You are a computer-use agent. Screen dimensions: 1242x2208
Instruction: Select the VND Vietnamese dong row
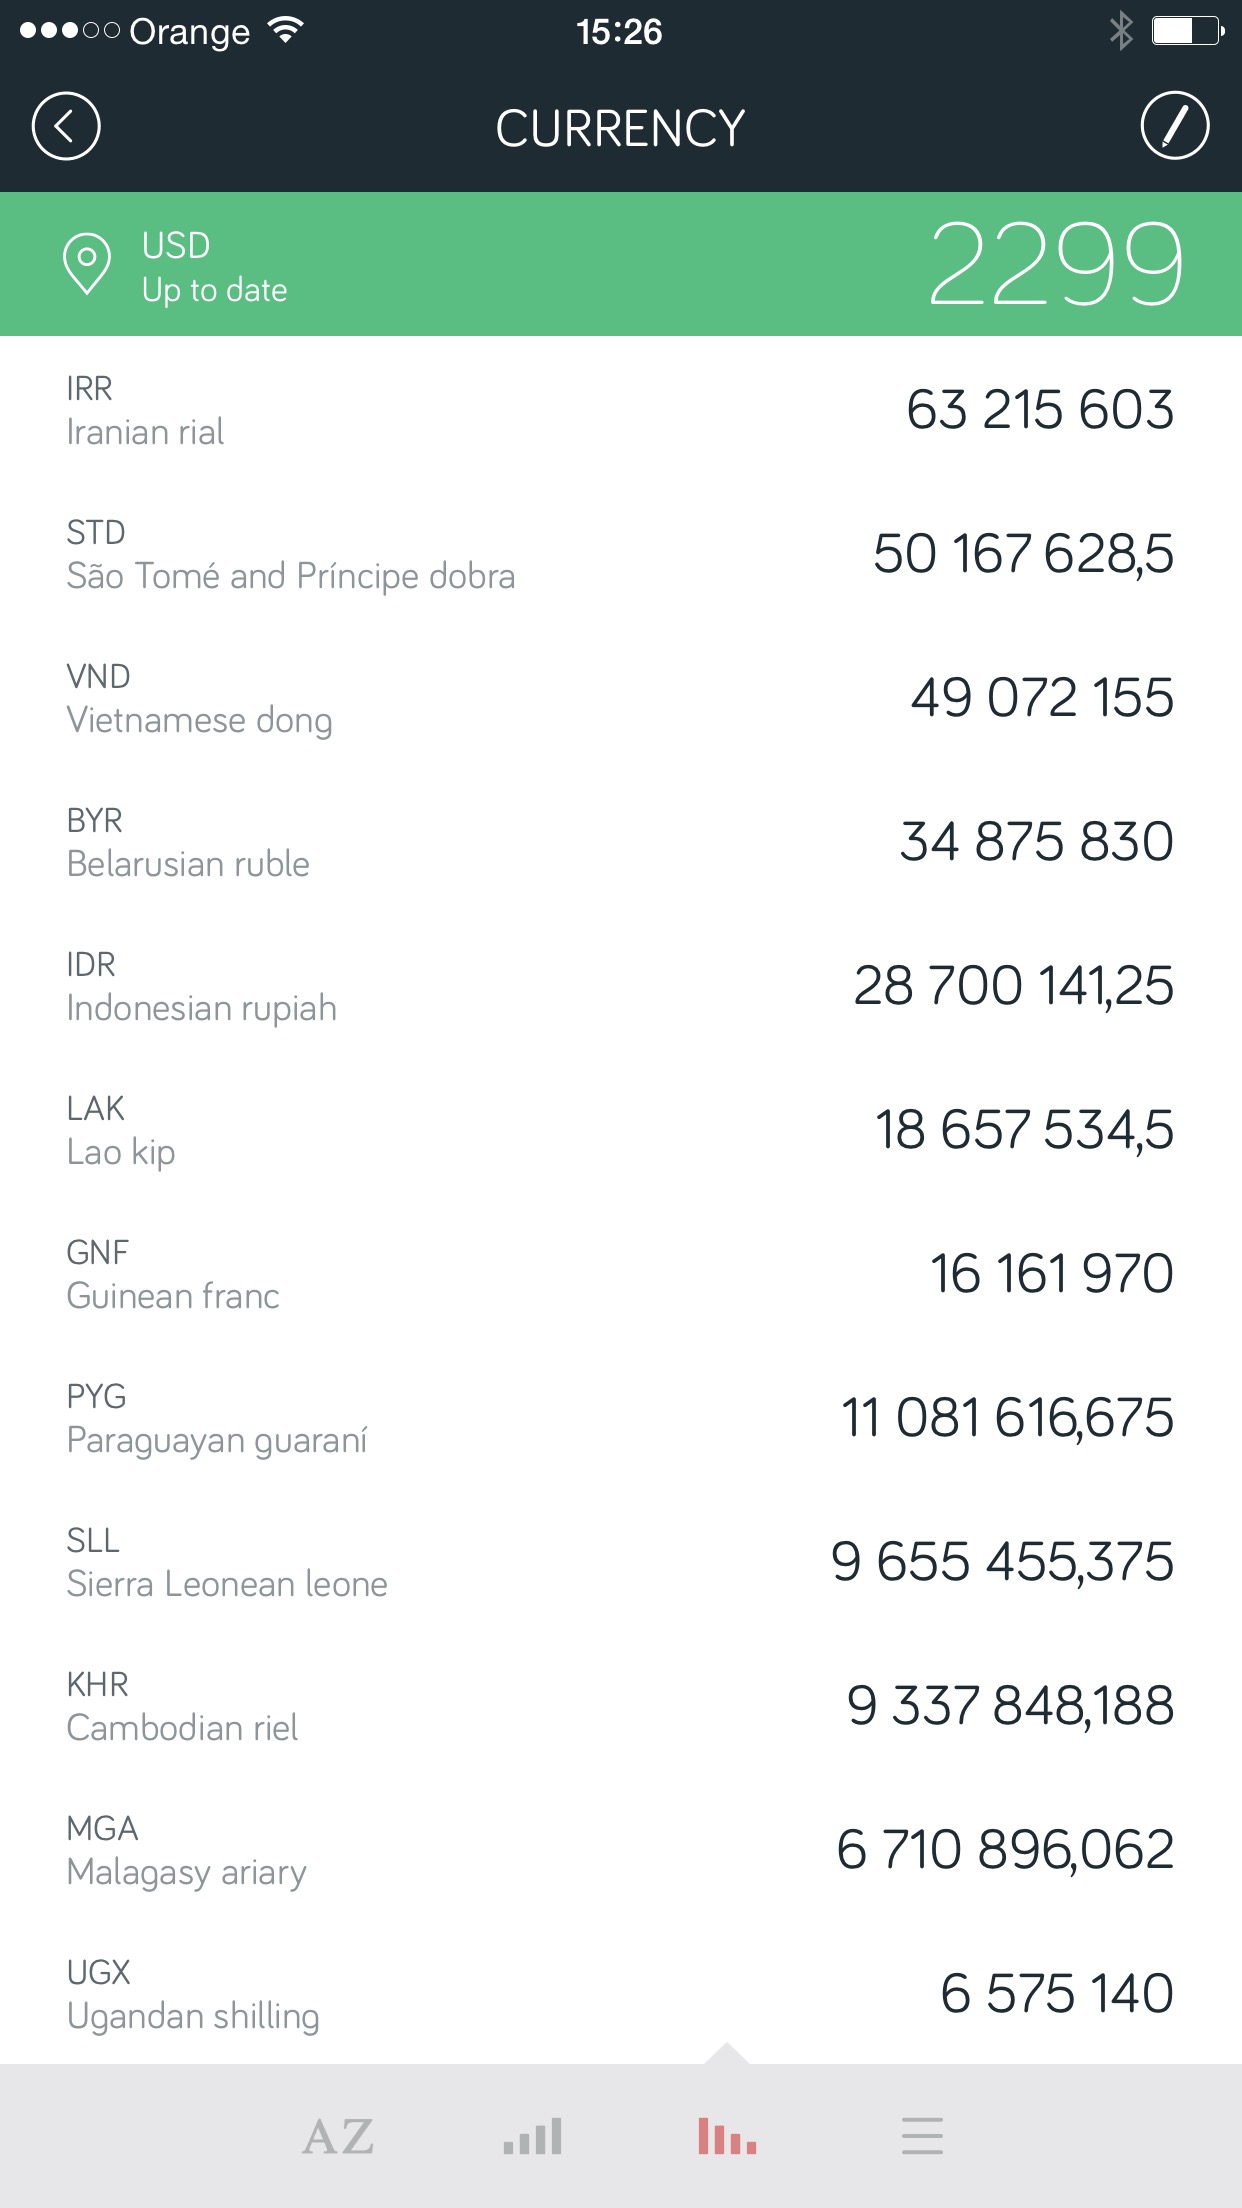click(x=621, y=698)
